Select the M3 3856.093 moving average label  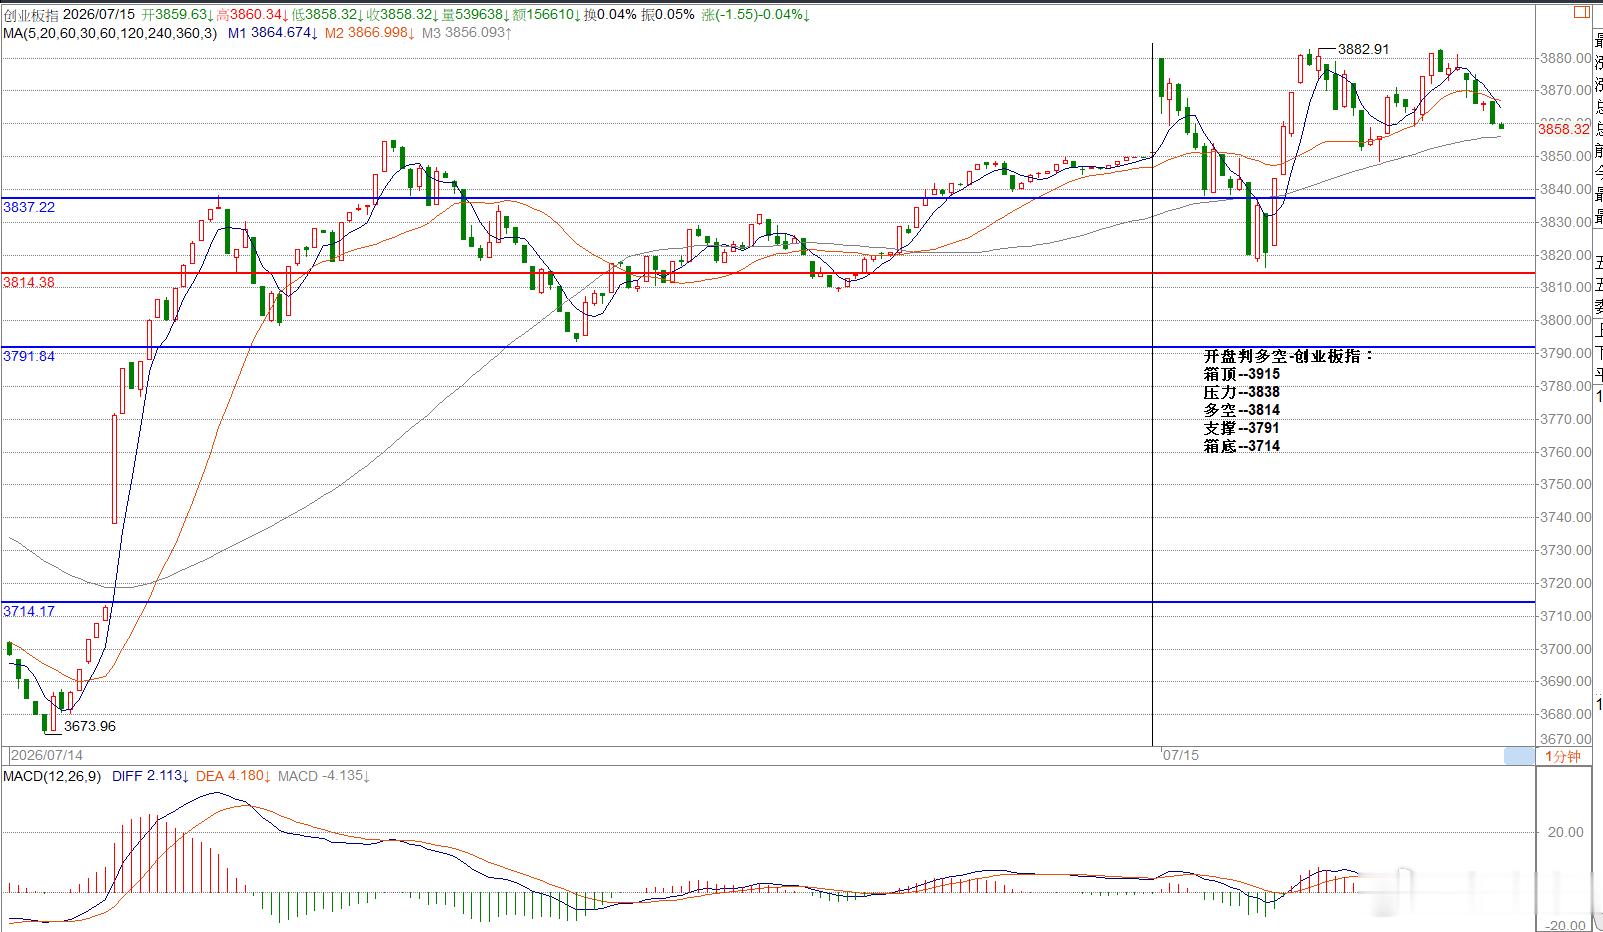click(467, 33)
